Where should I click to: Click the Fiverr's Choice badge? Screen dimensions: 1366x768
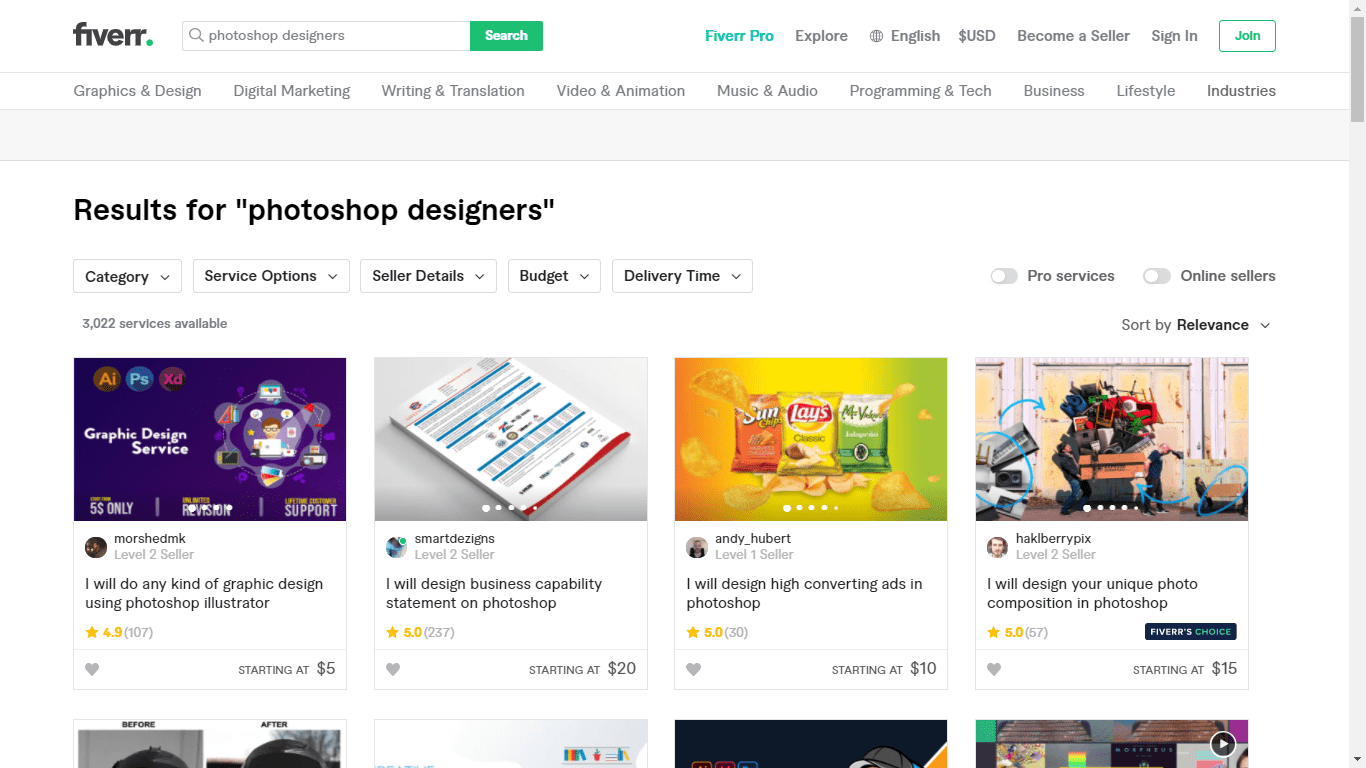click(x=1191, y=632)
